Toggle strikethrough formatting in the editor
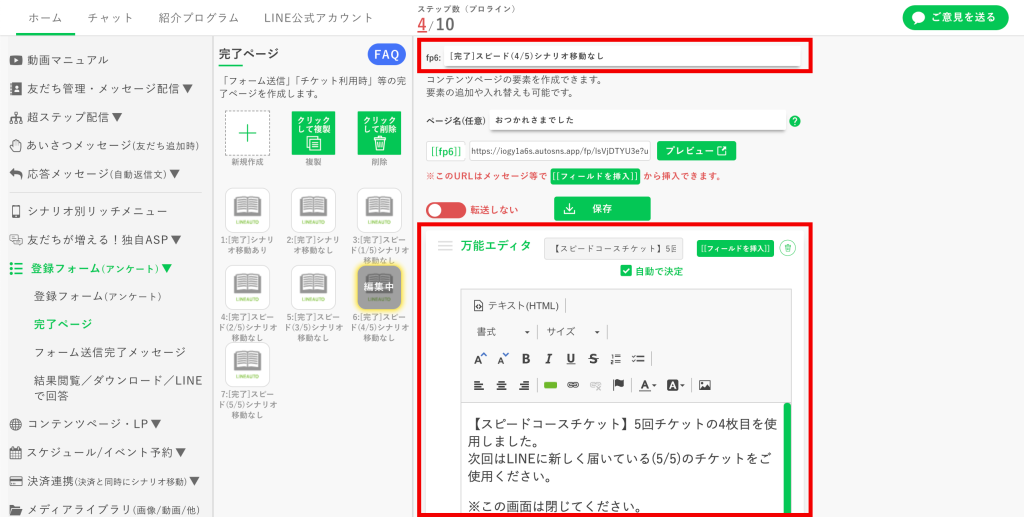Screen dimensions: 1024x517 [x=593, y=358]
